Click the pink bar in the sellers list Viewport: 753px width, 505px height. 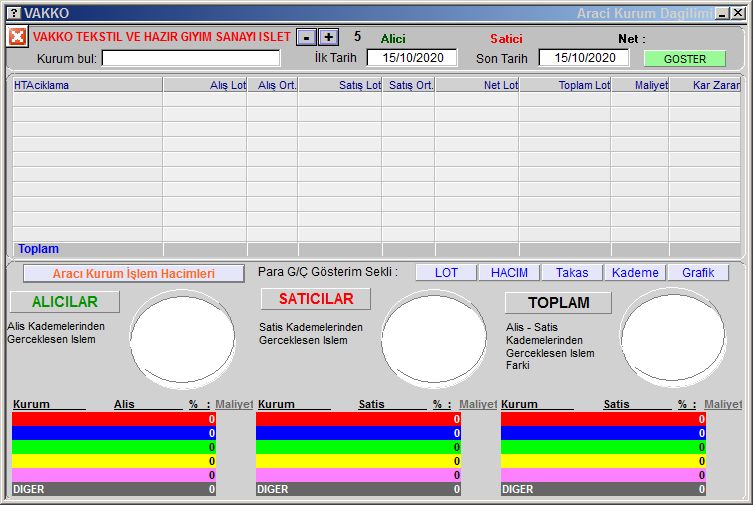[x=358, y=475]
